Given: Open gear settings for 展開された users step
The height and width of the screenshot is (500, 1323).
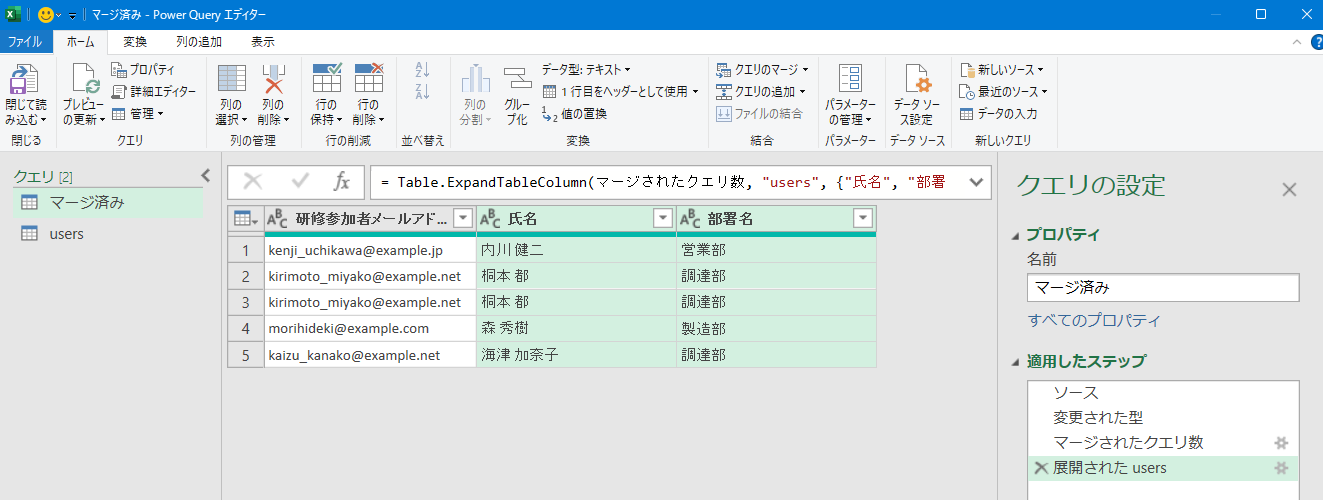Looking at the screenshot, I should point(1281,468).
